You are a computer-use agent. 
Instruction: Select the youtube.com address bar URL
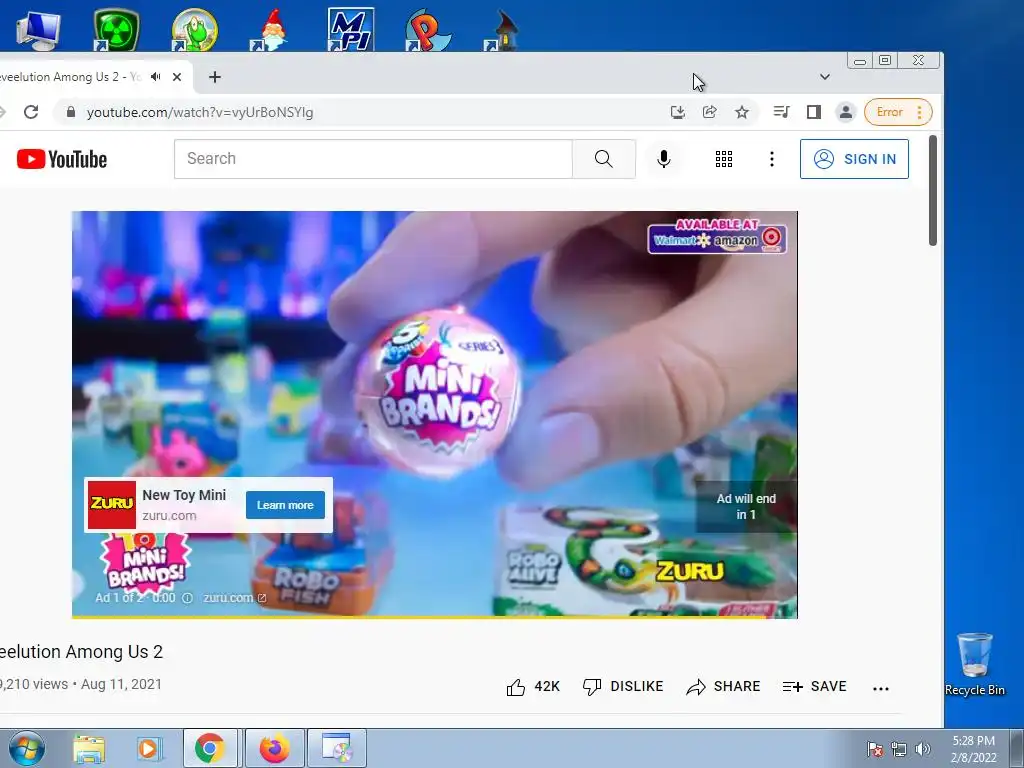coord(200,112)
